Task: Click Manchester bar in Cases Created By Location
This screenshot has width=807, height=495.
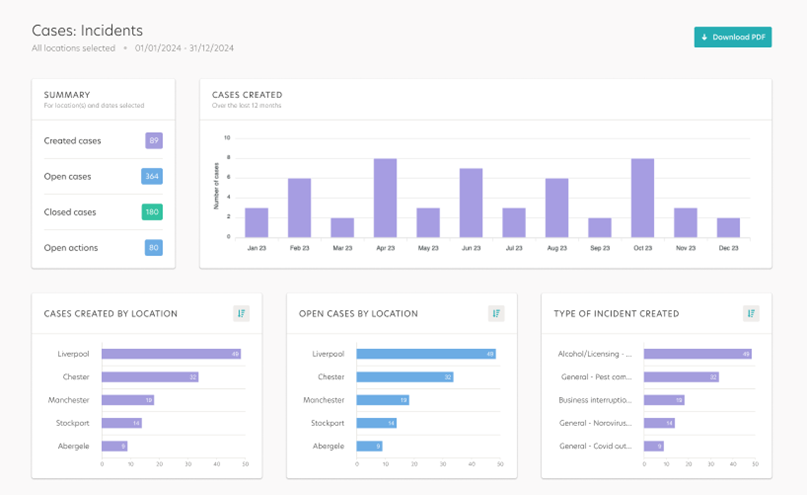Action: [x=128, y=400]
